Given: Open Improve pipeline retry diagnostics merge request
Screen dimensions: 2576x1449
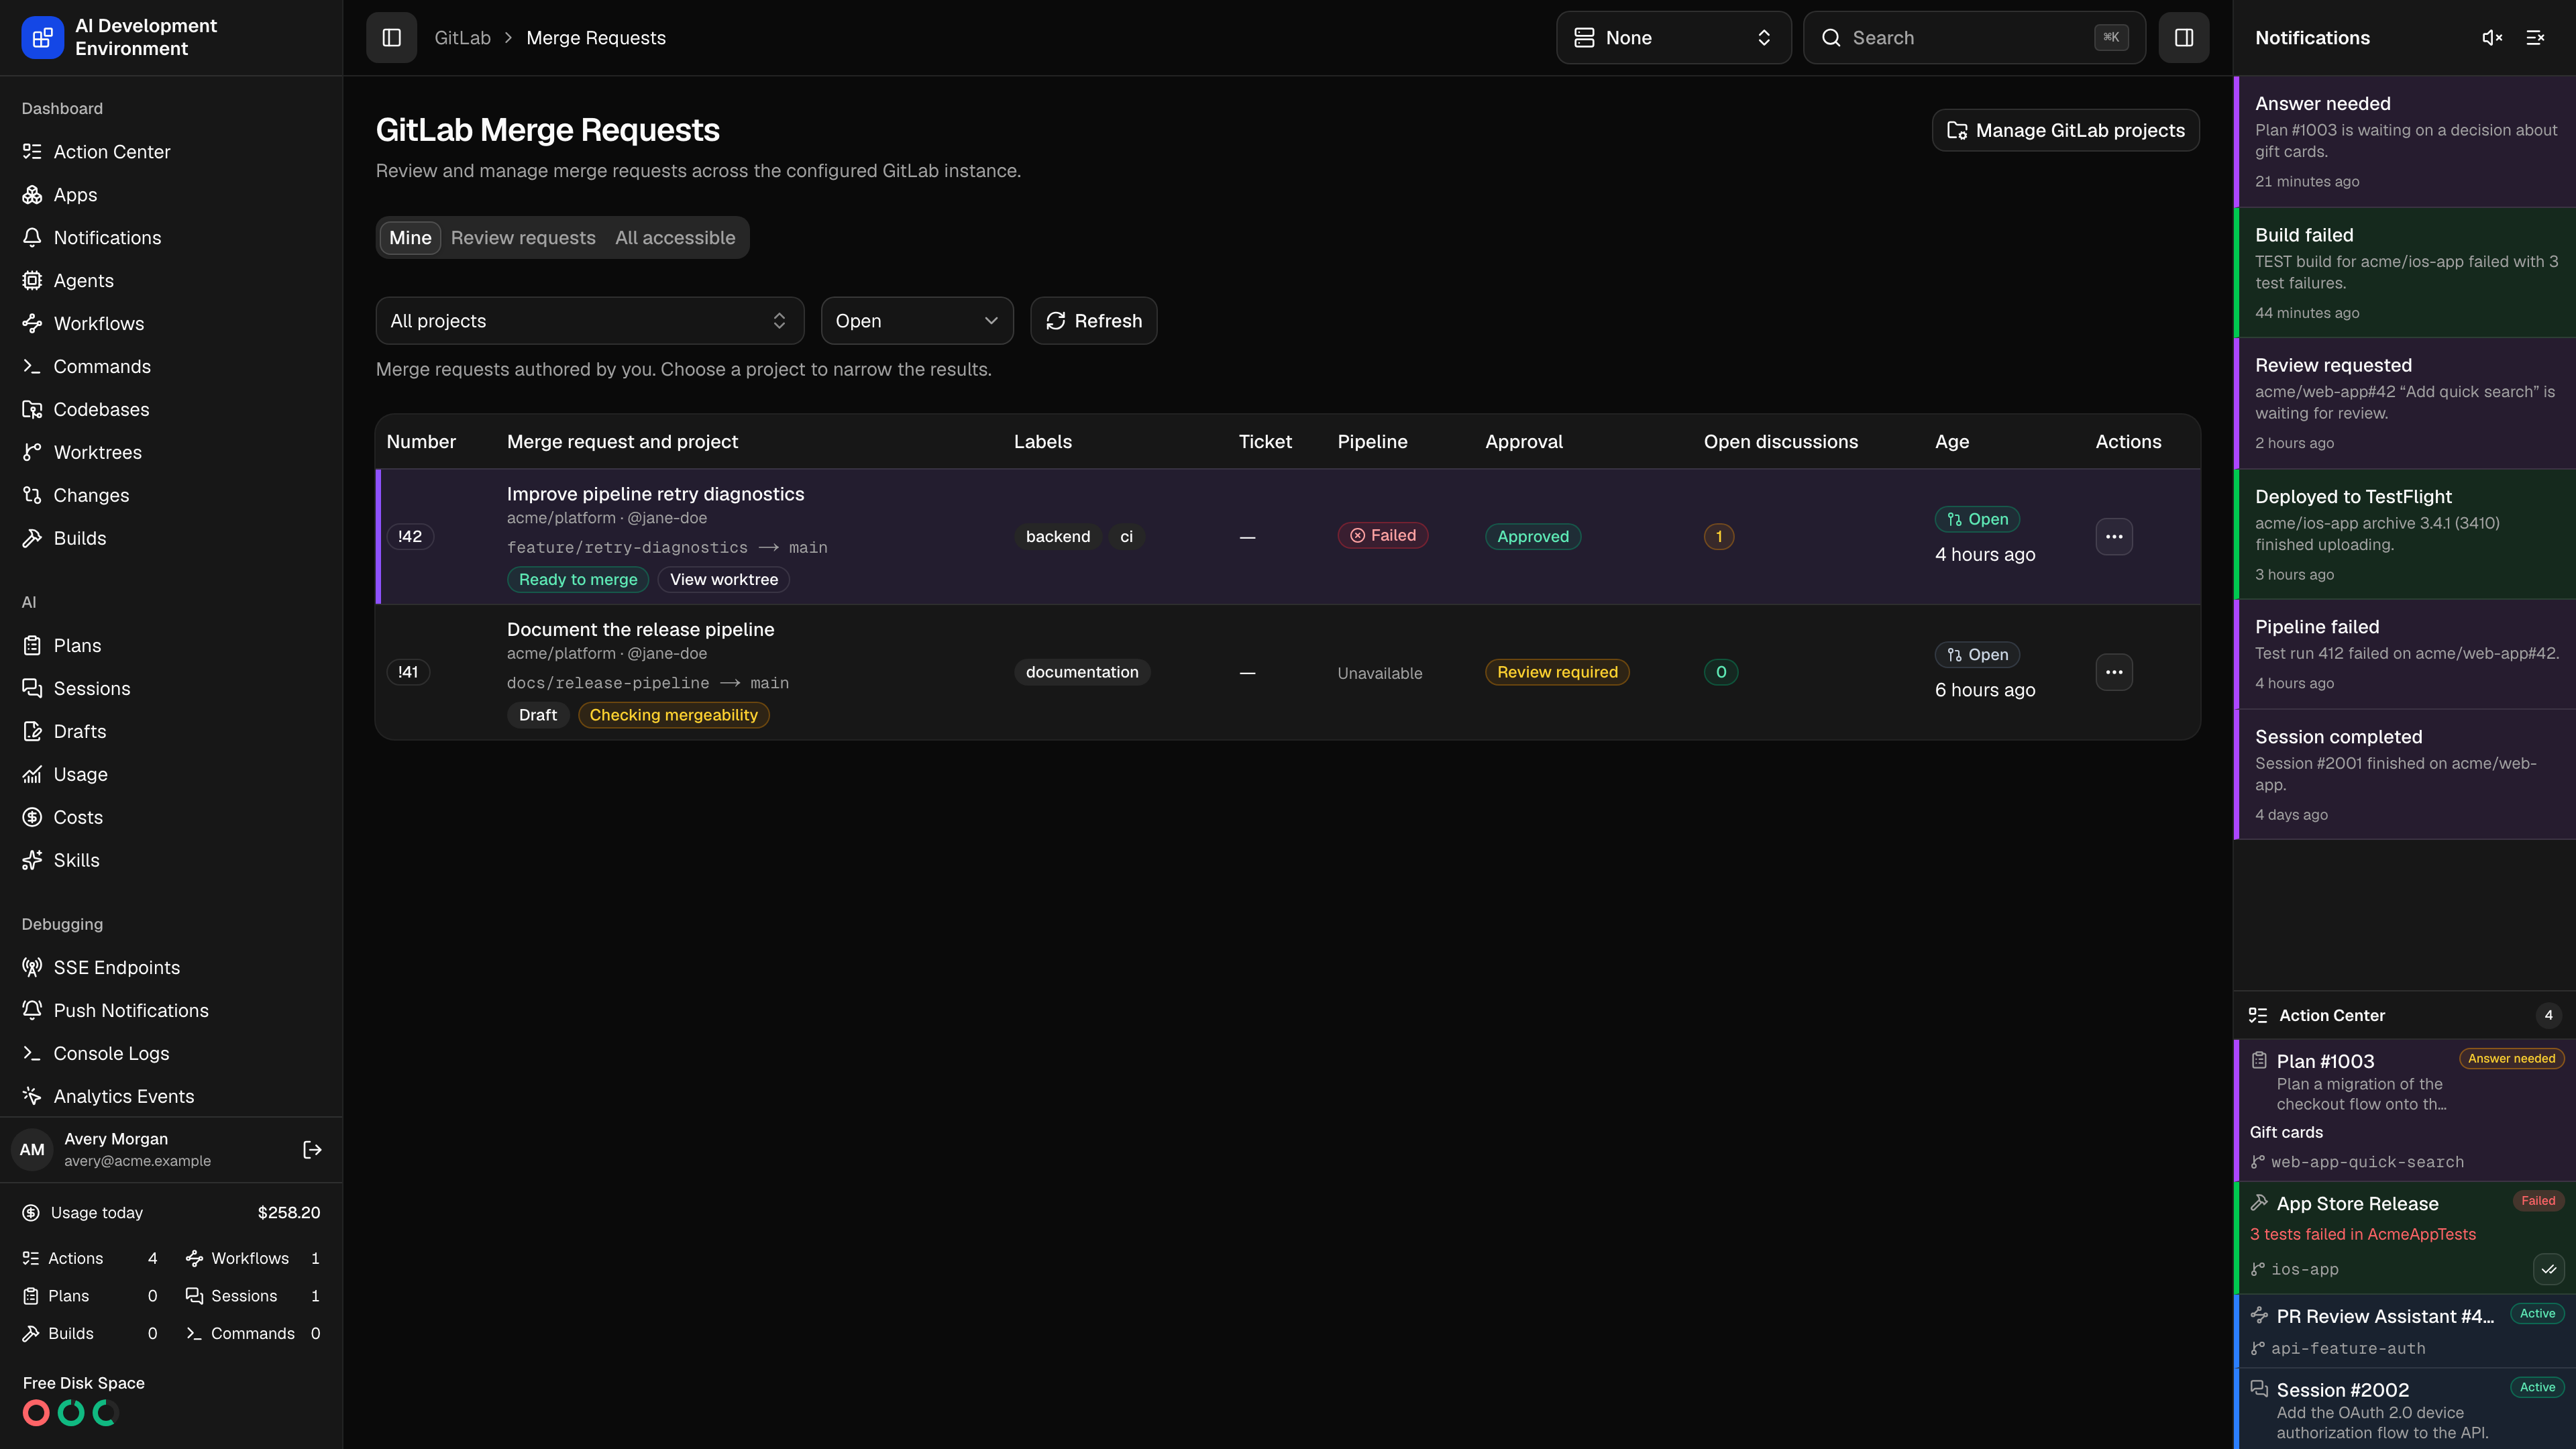Looking at the screenshot, I should click(655, 494).
